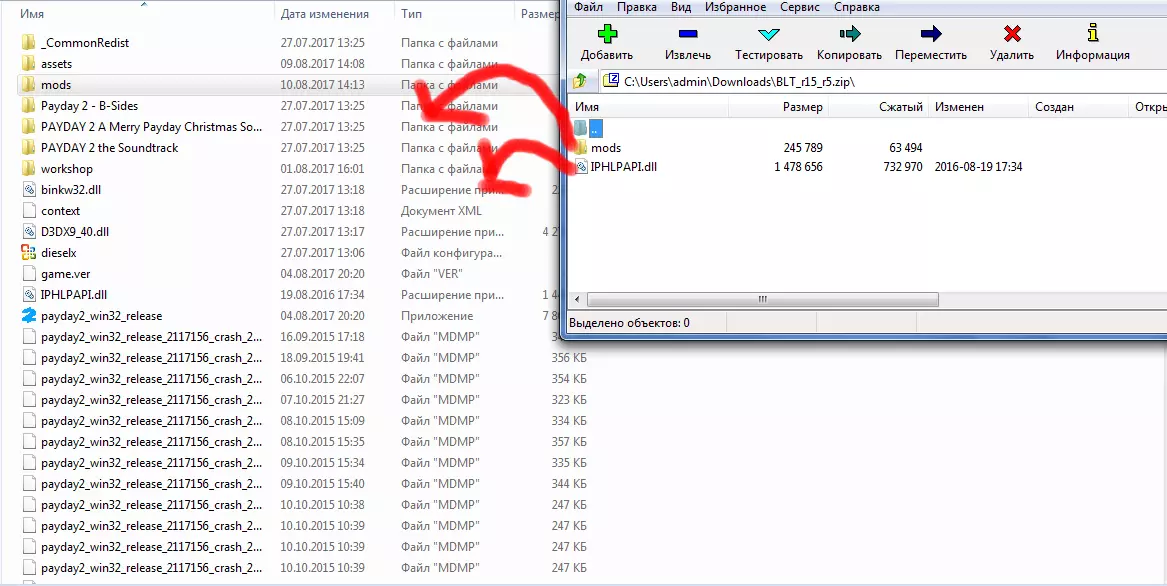Image resolution: width=1167 pixels, height=586 pixels.
Task: Open the Вид menu in 7-Zip
Action: 681,7
